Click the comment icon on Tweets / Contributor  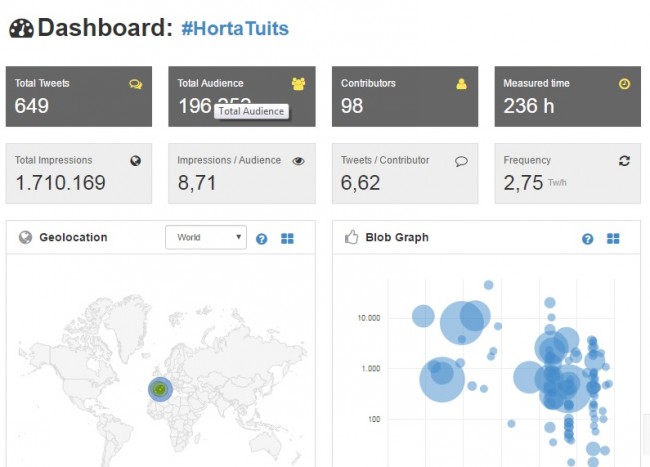point(461,160)
